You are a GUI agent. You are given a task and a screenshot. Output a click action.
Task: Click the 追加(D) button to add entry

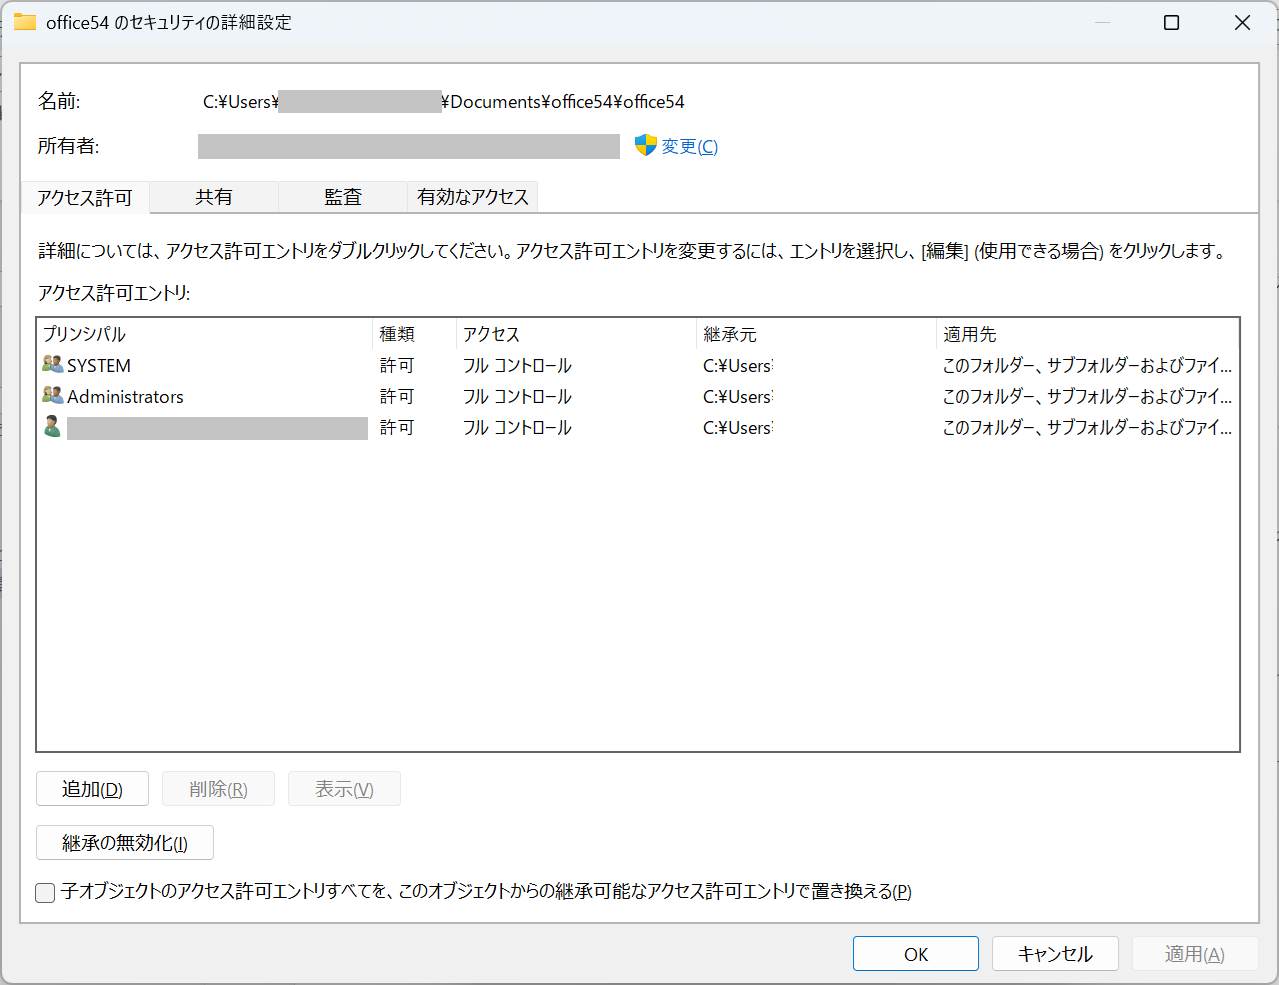tap(91, 788)
